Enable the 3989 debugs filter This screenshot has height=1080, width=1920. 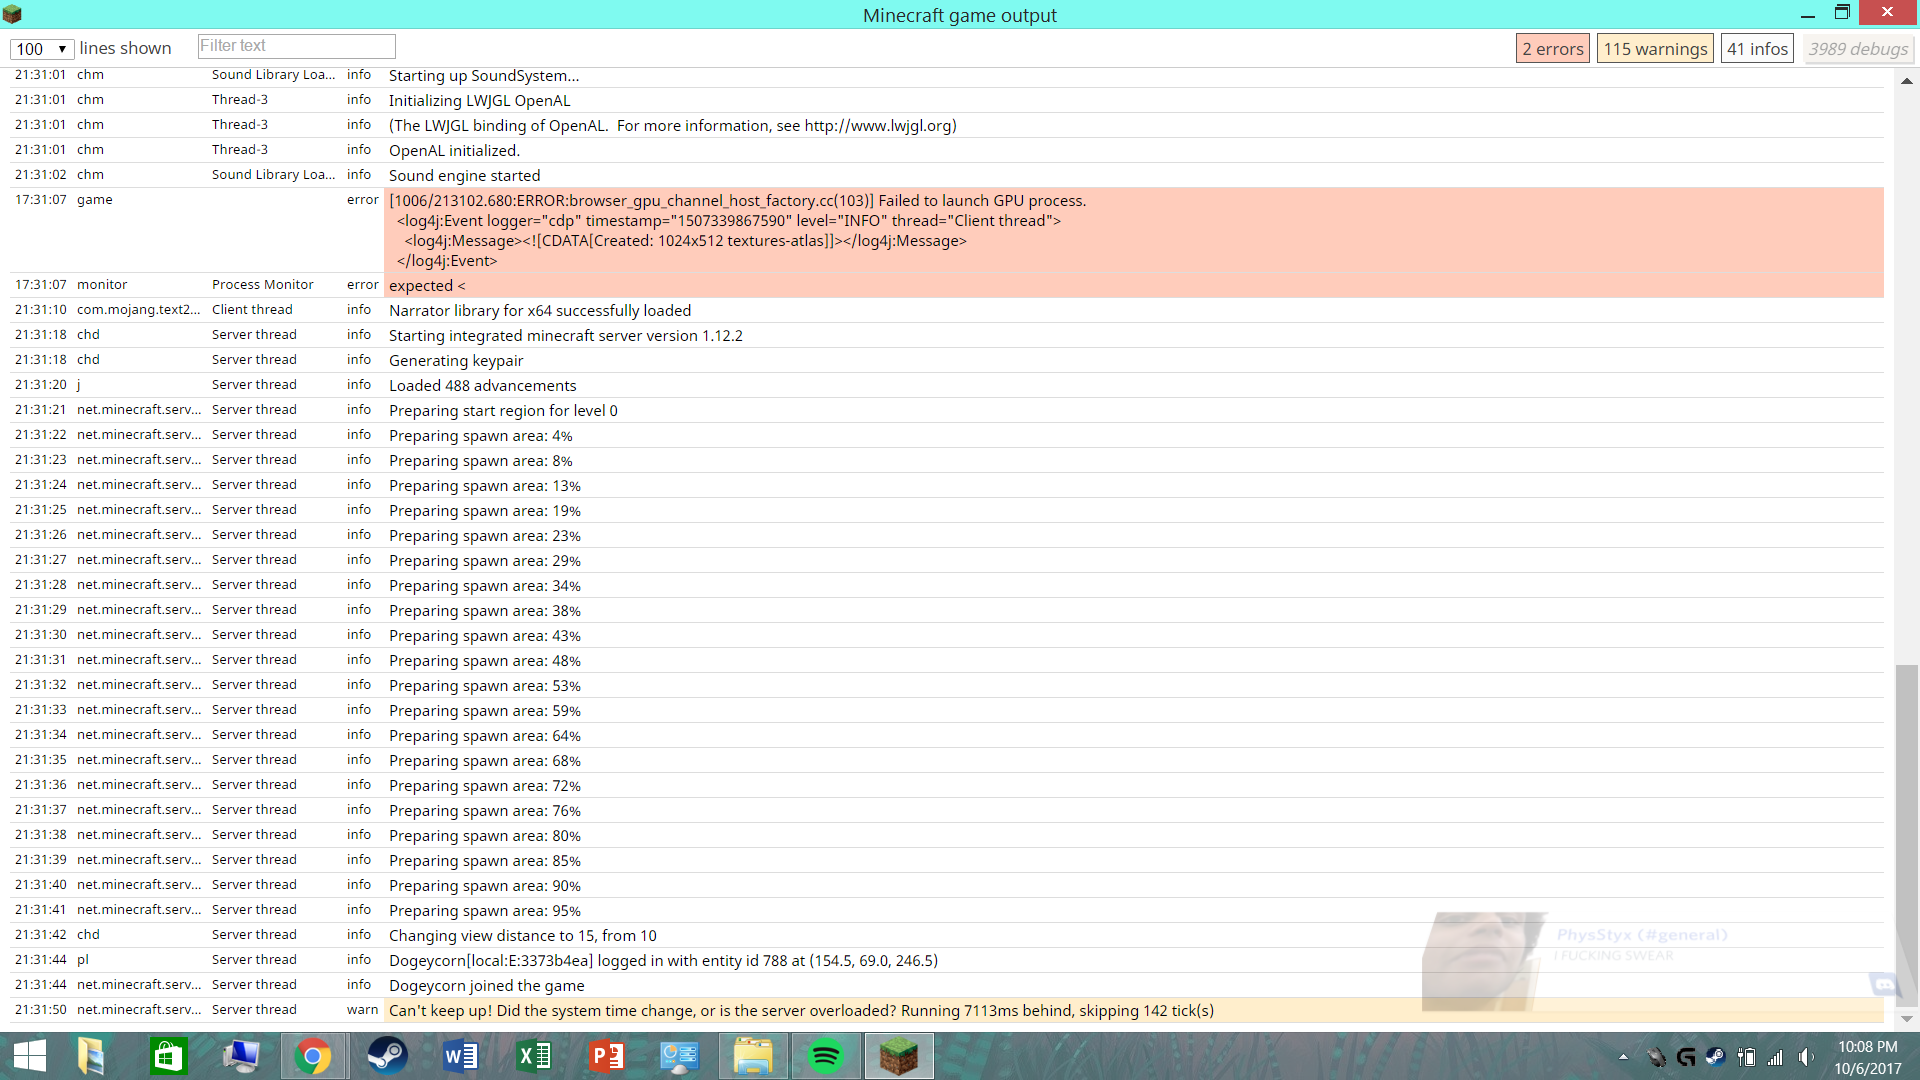(x=1858, y=48)
